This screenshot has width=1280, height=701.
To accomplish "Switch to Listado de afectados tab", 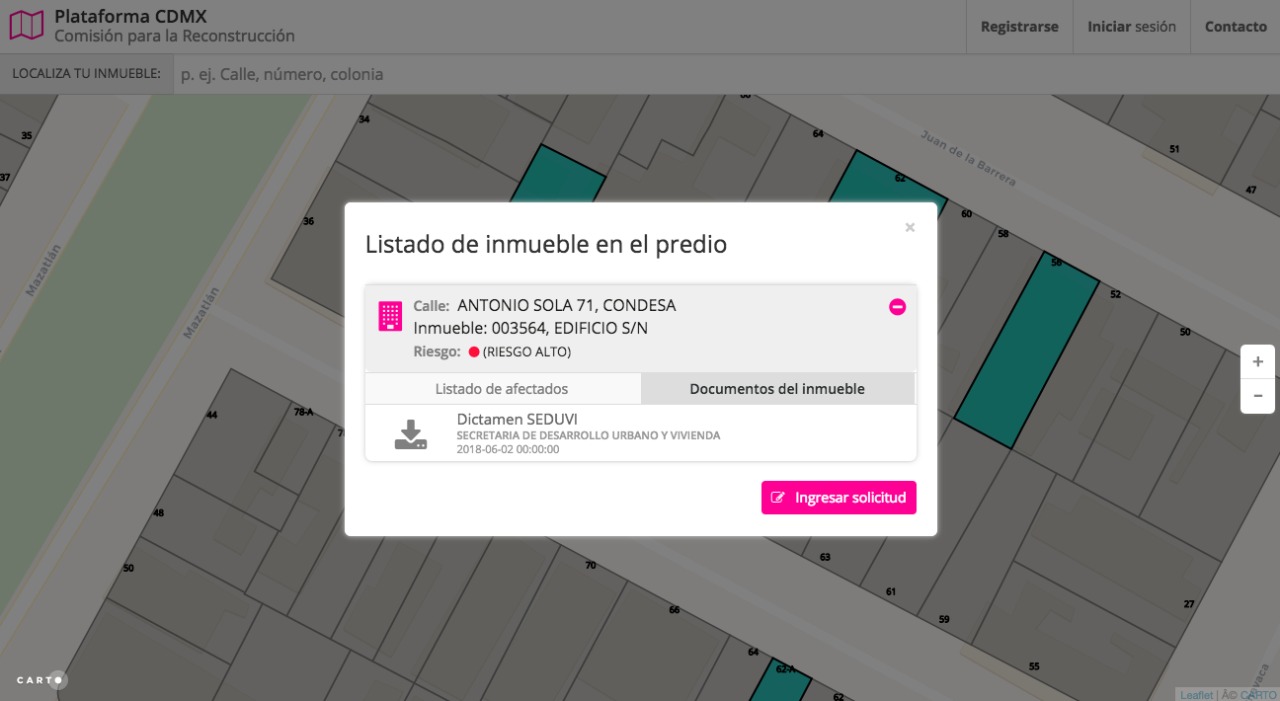I will [x=502, y=389].
